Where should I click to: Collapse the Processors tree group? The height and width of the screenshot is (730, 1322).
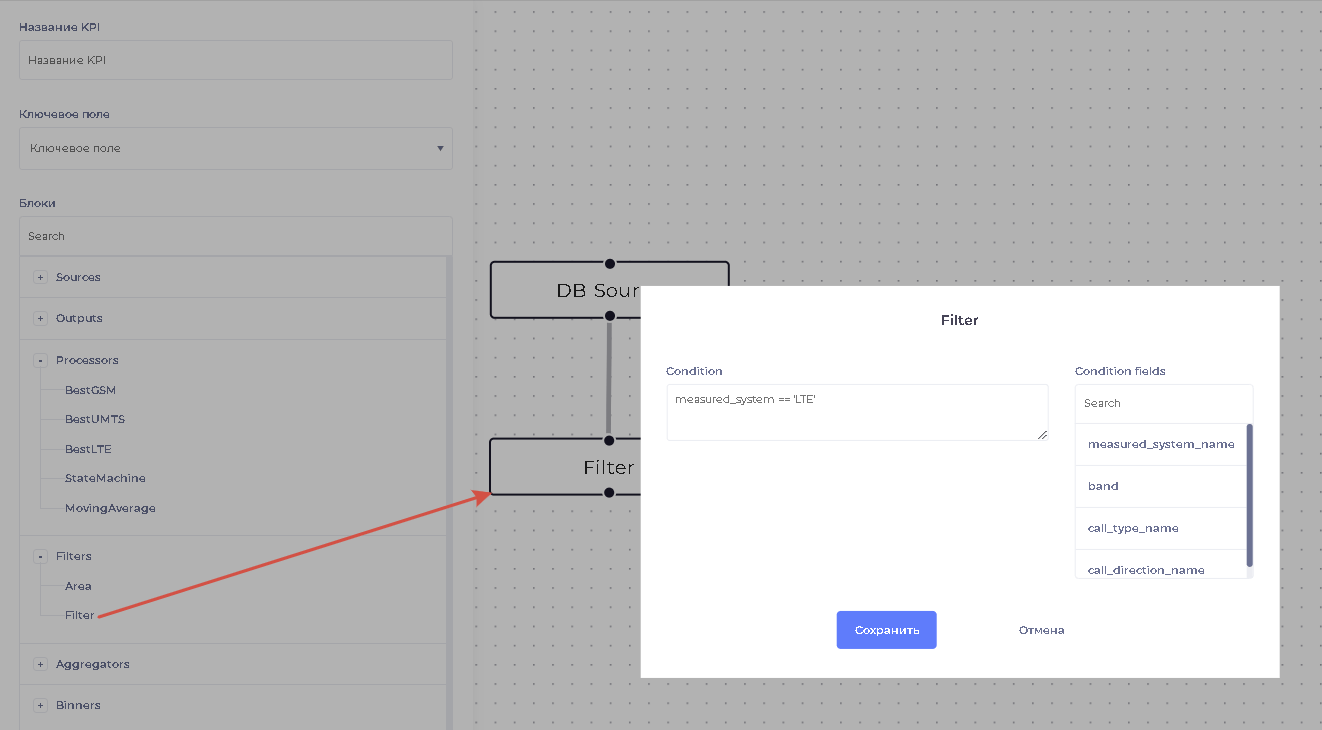coord(41,360)
